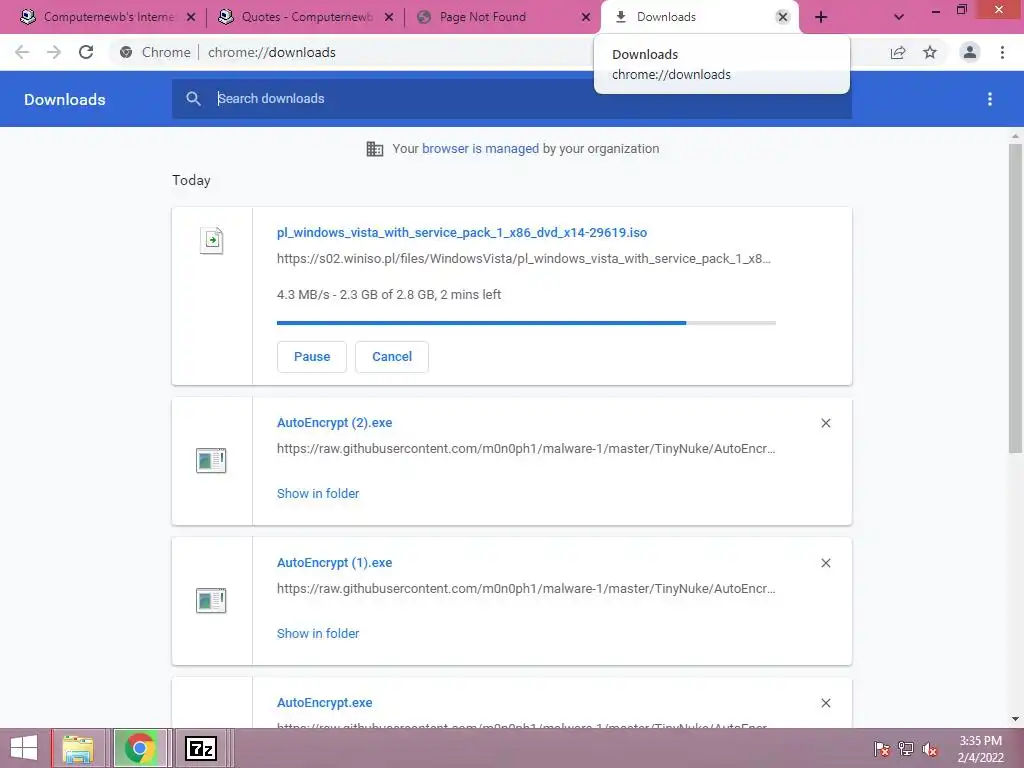Click the chrome://downloads address bar
Viewport: 1024px width, 768px height.
[272, 52]
